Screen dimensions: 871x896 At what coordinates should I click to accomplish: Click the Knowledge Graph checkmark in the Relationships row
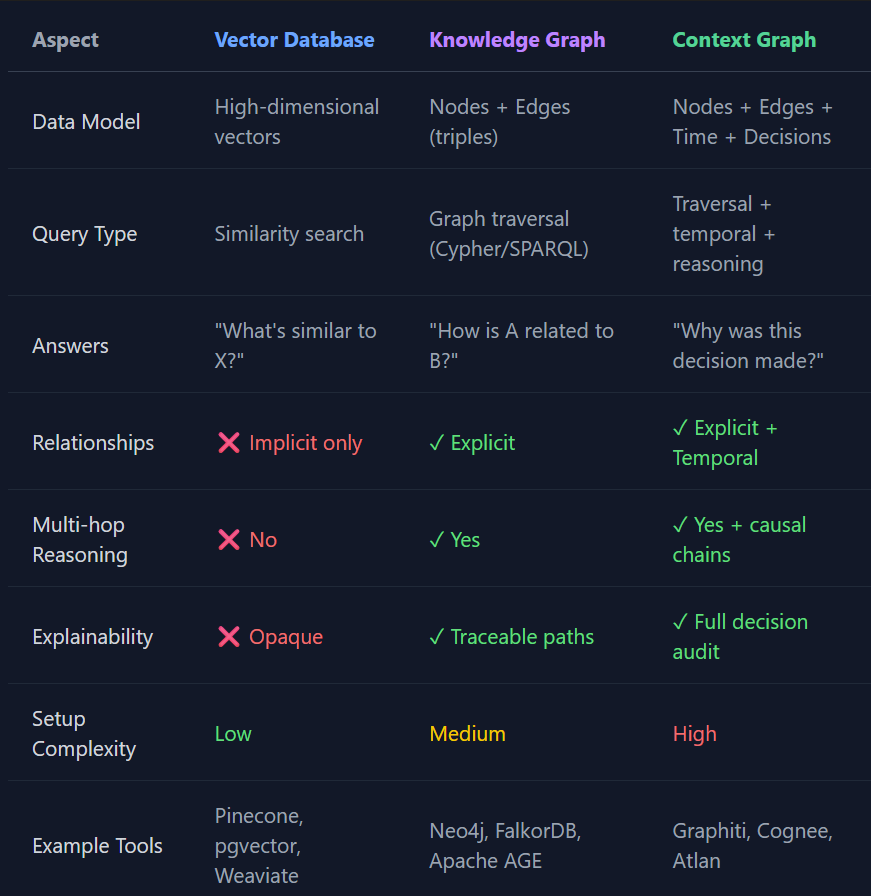click(x=436, y=443)
